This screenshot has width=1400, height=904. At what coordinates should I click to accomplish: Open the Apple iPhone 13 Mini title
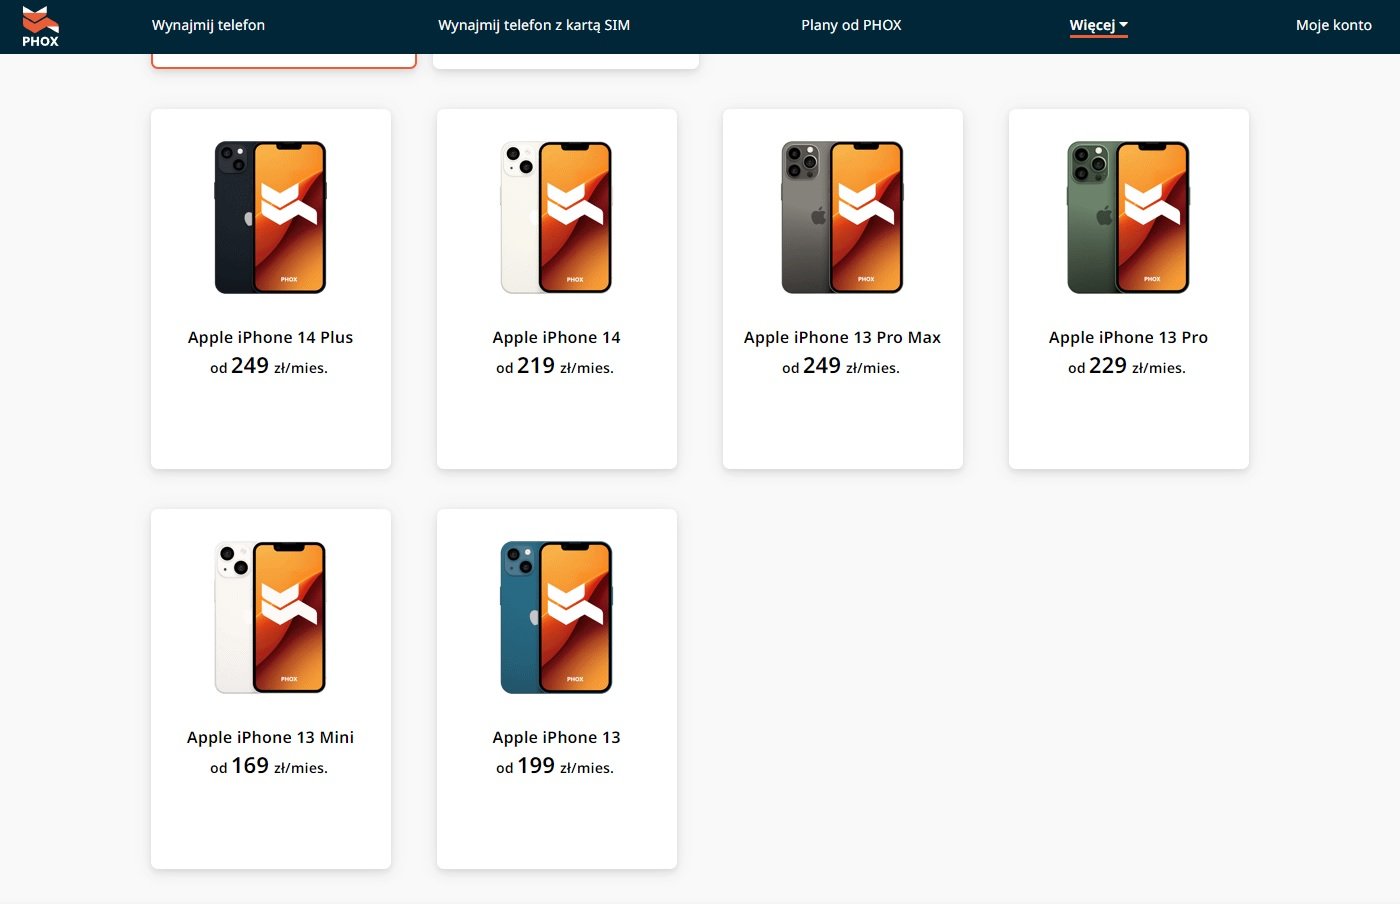(x=270, y=737)
